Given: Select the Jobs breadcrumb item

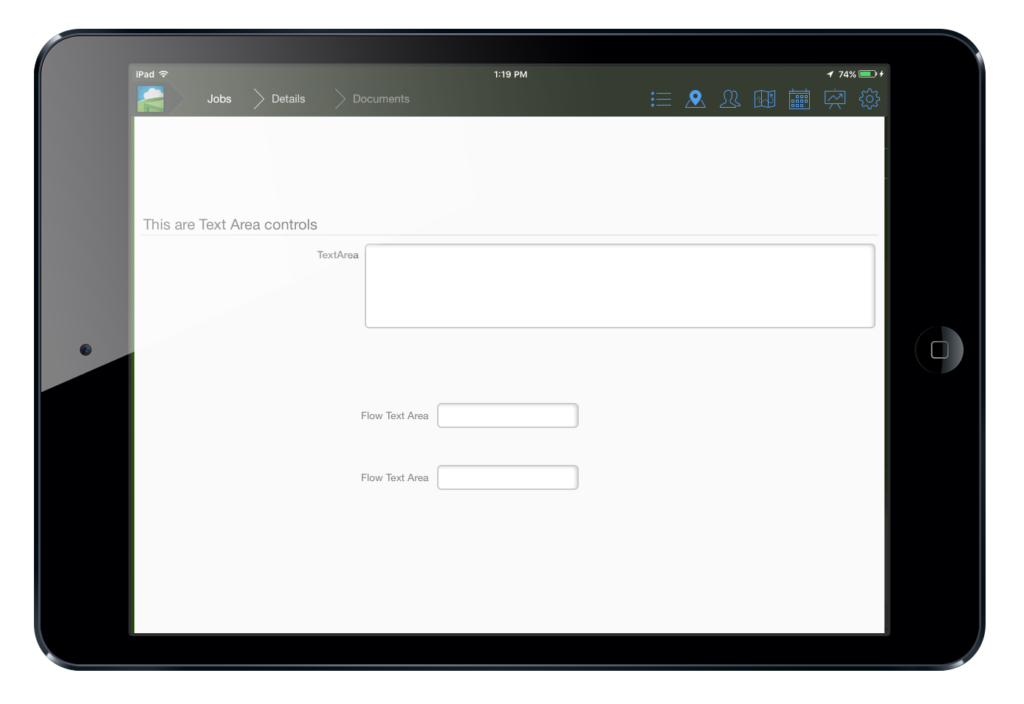Looking at the screenshot, I should coord(219,98).
